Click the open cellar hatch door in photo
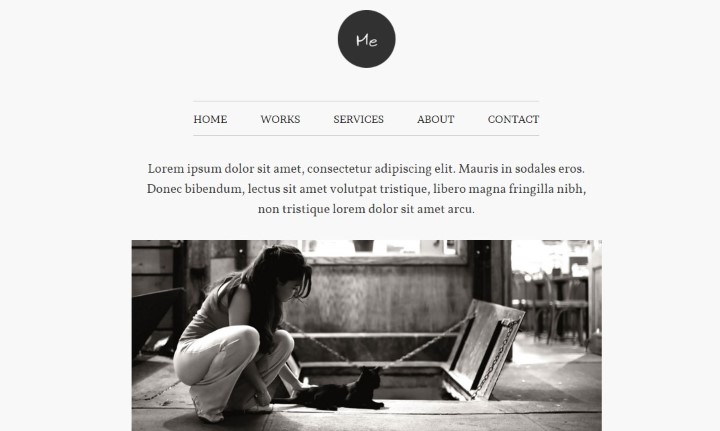 pyautogui.click(x=482, y=350)
